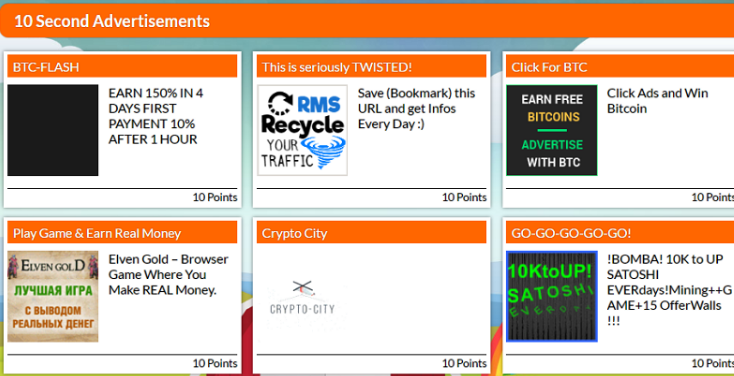
Task: Click the BTC-FLASH ad title
Action: tap(46, 67)
